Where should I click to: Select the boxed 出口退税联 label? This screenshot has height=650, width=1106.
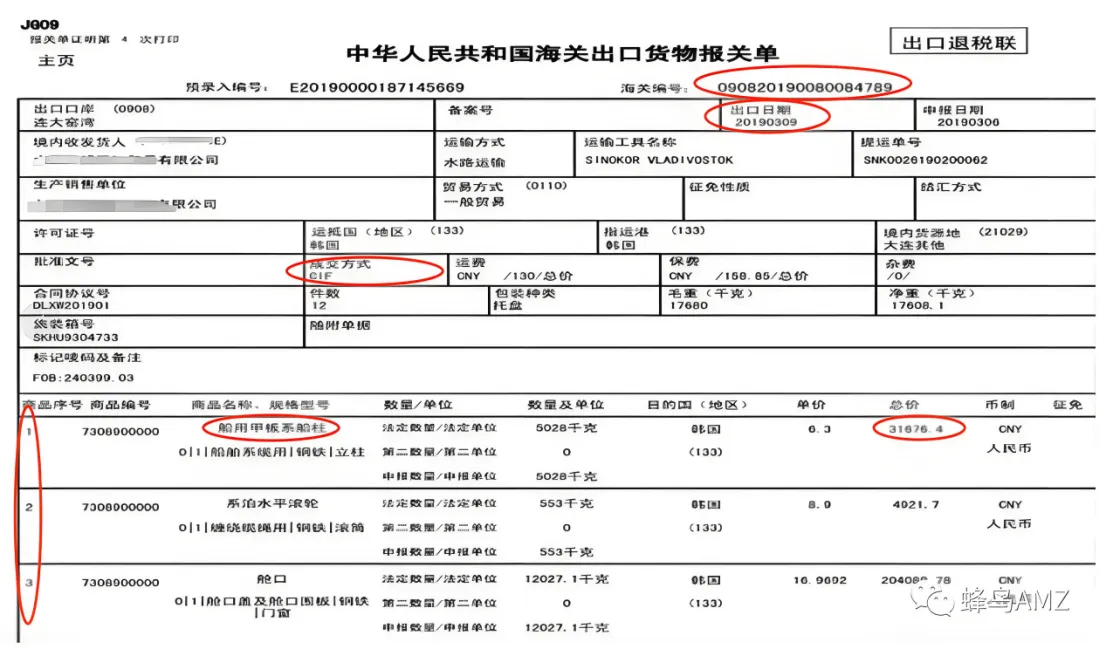(959, 42)
